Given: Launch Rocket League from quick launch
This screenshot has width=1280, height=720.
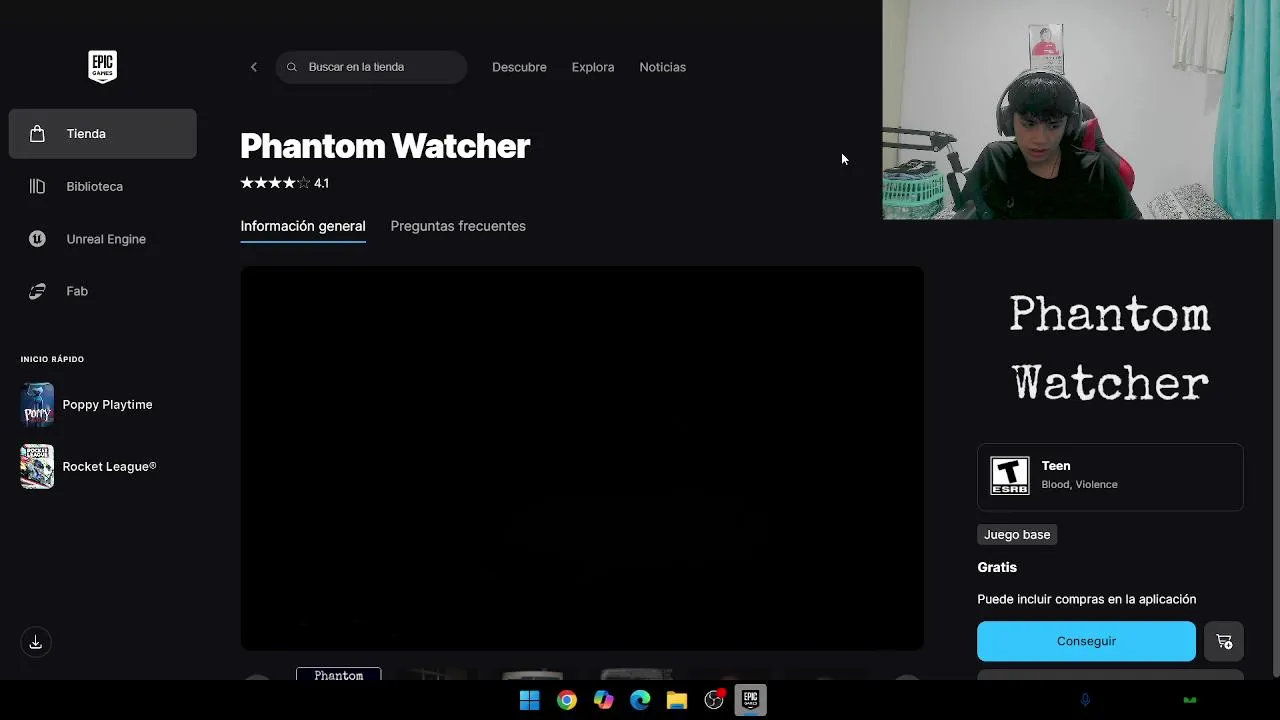Looking at the screenshot, I should (x=103, y=467).
